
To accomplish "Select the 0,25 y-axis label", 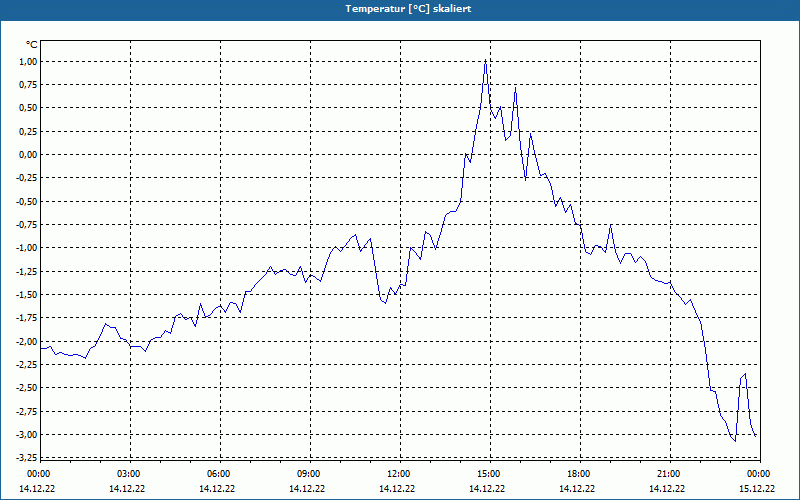I will (x=29, y=131).
